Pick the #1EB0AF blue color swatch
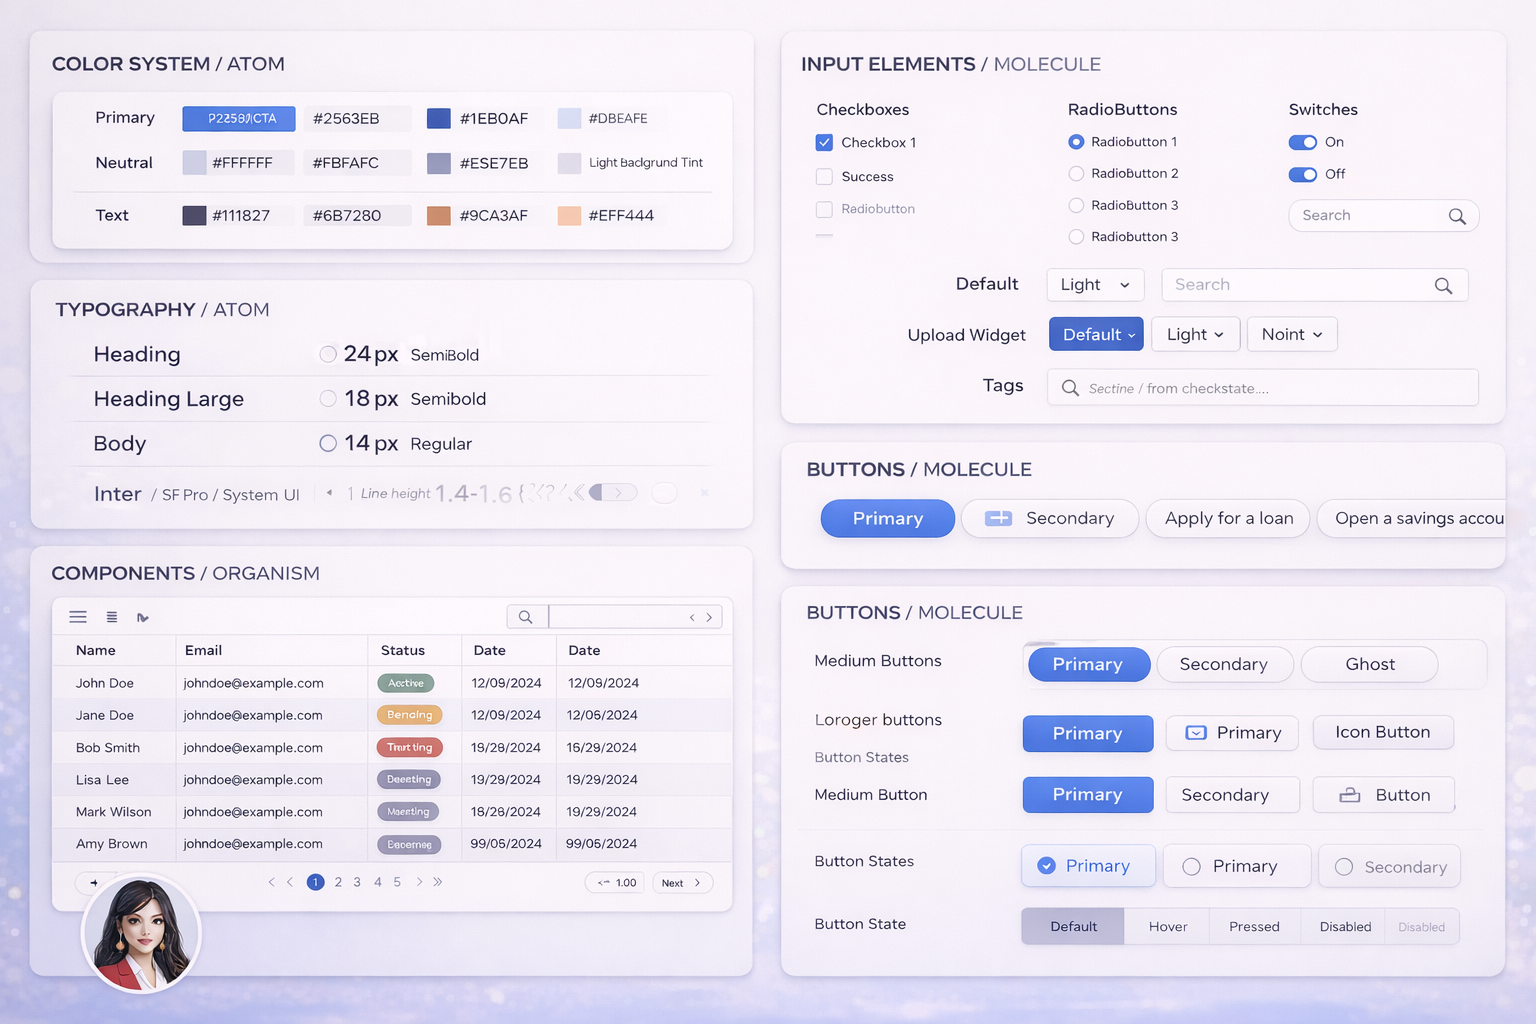1536x1024 pixels. pyautogui.click(x=439, y=119)
